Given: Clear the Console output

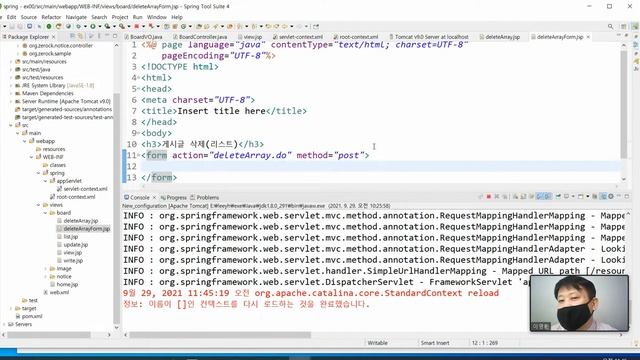Looking at the screenshot, I should point(515,197).
